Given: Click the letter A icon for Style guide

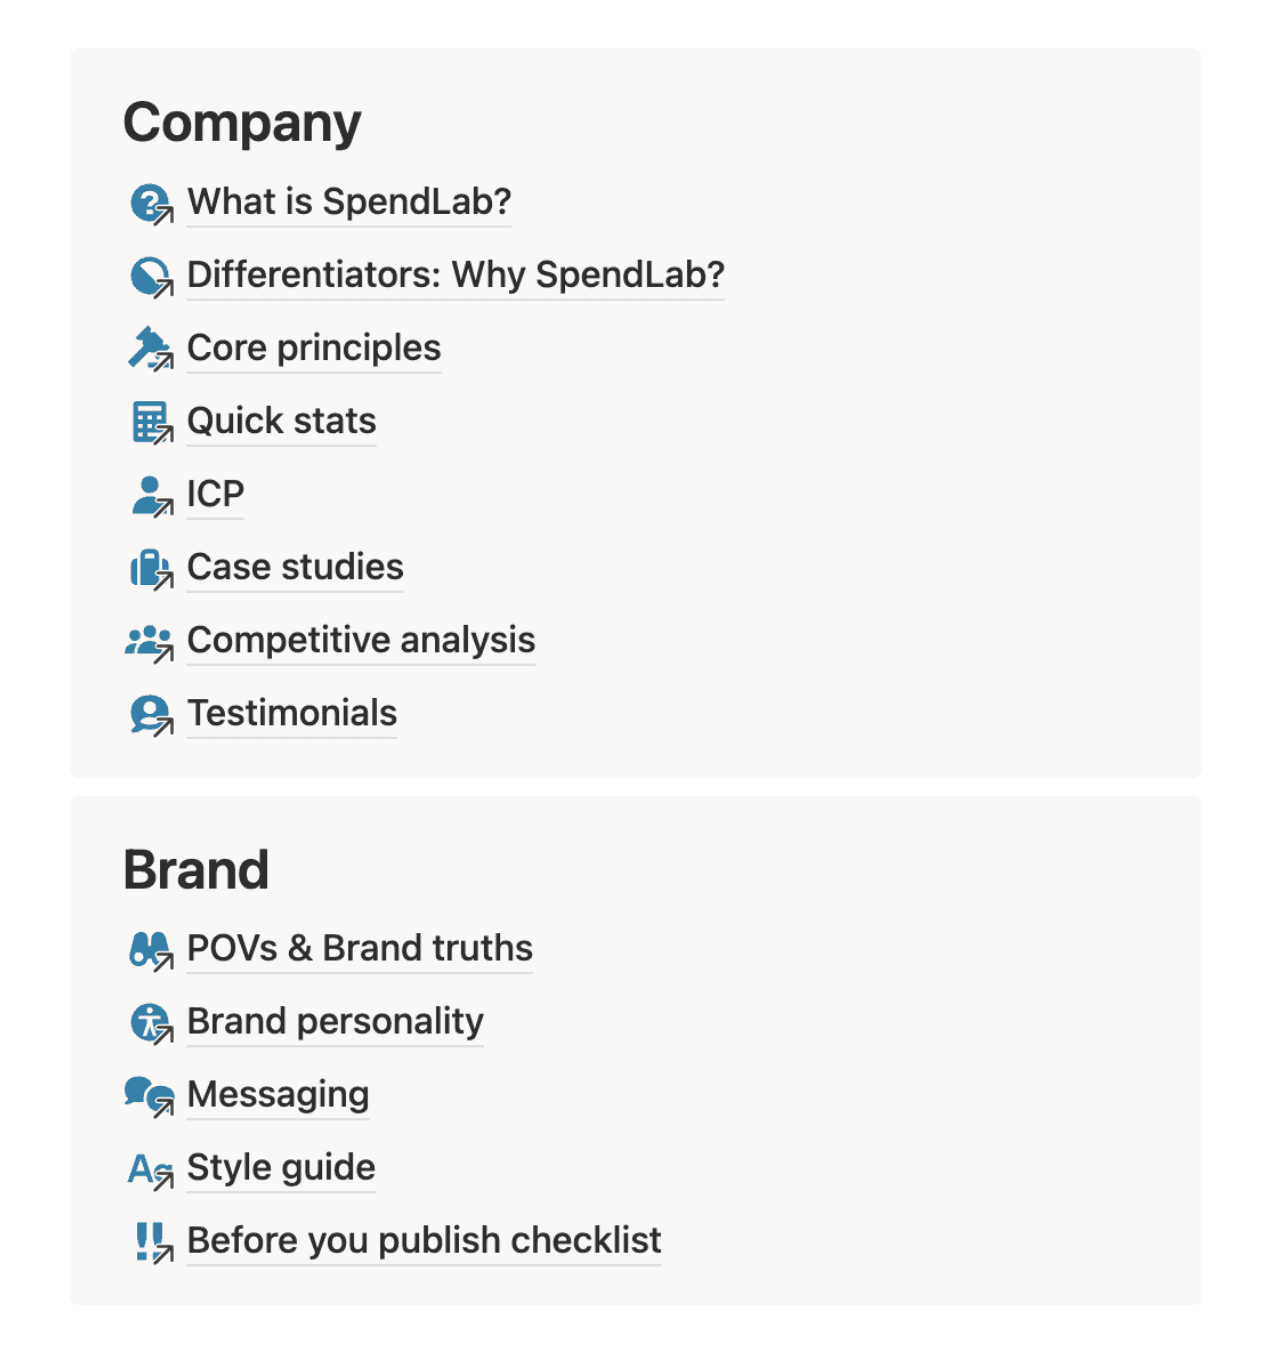Looking at the screenshot, I should coord(150,1168).
